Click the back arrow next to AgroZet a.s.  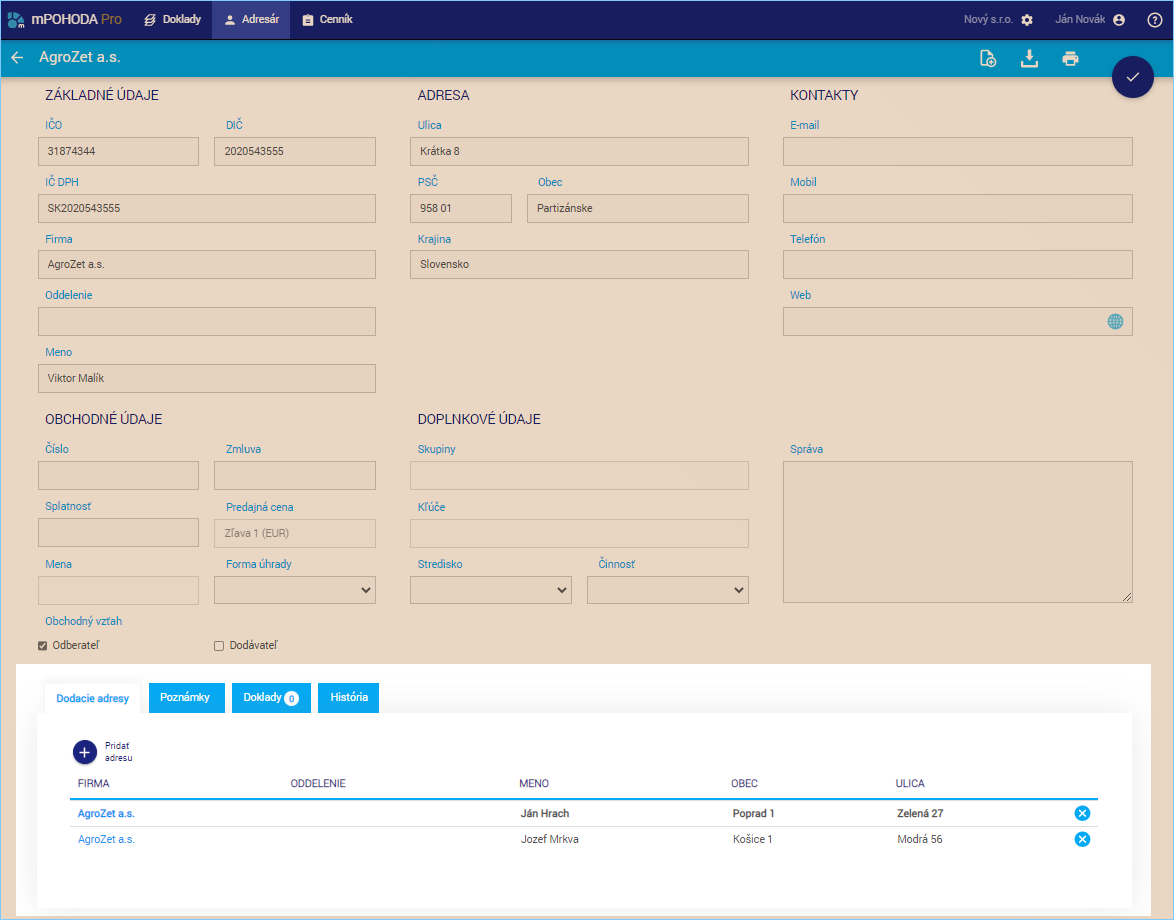17,58
